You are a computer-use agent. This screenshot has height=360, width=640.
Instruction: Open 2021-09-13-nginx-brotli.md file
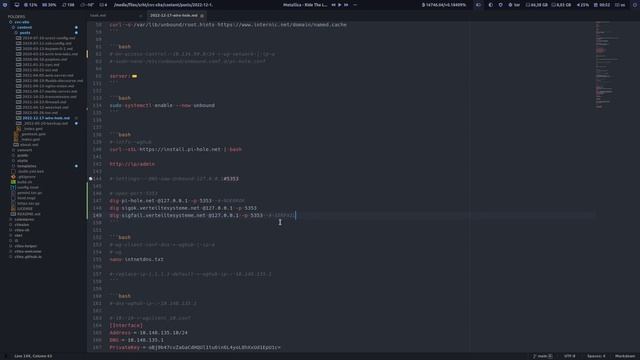pos(48,86)
